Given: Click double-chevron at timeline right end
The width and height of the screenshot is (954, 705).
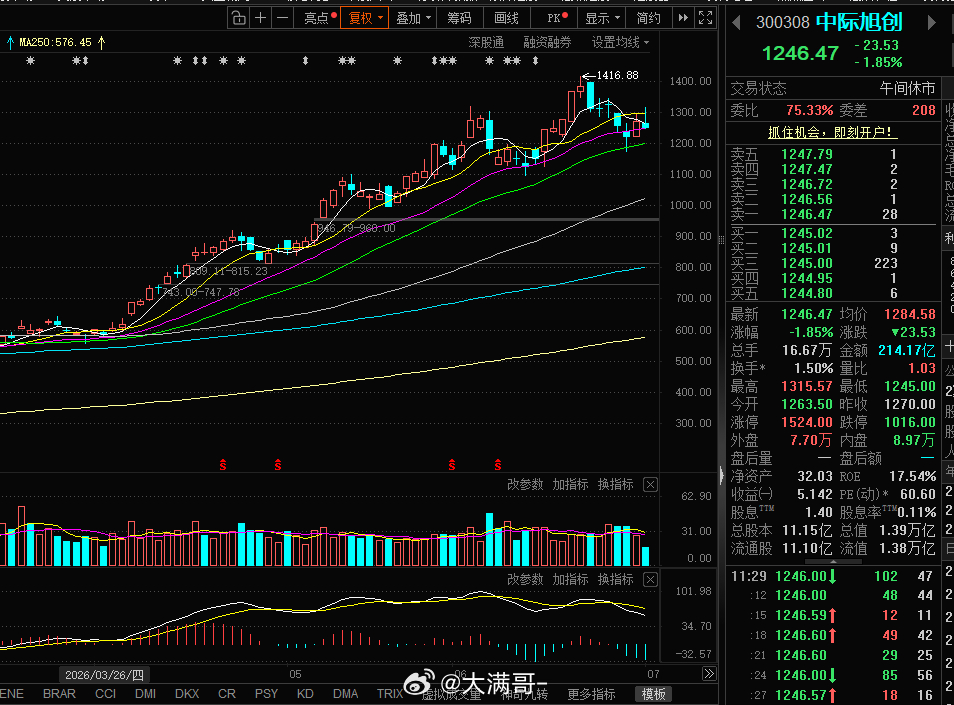Looking at the screenshot, I should coord(709,674).
